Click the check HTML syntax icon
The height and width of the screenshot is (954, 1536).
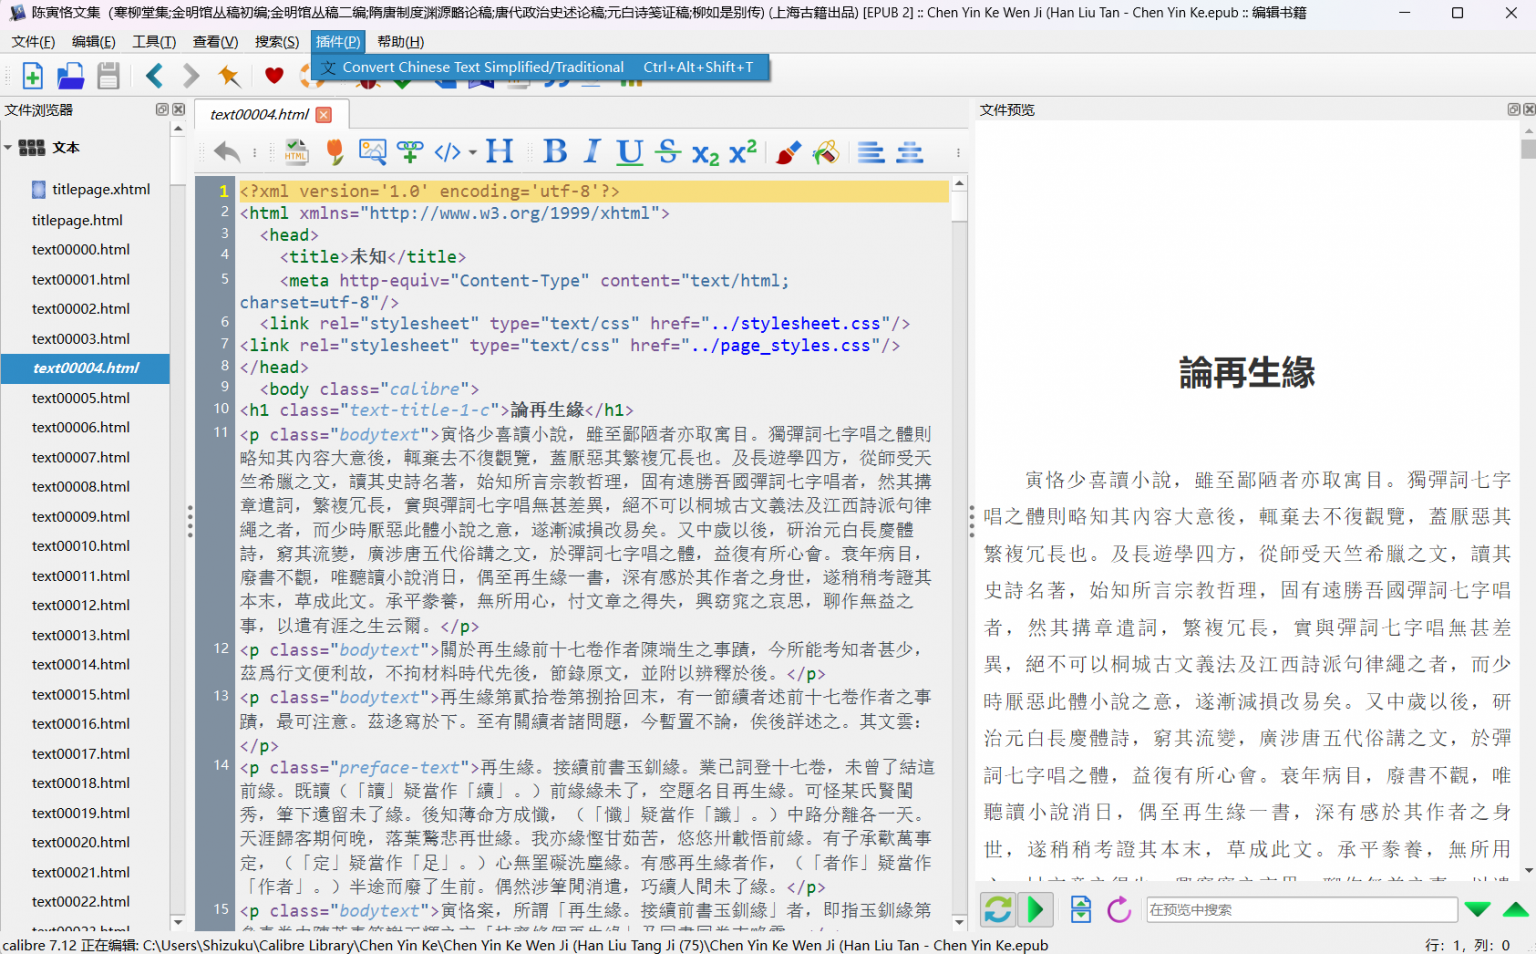pyautogui.click(x=295, y=151)
